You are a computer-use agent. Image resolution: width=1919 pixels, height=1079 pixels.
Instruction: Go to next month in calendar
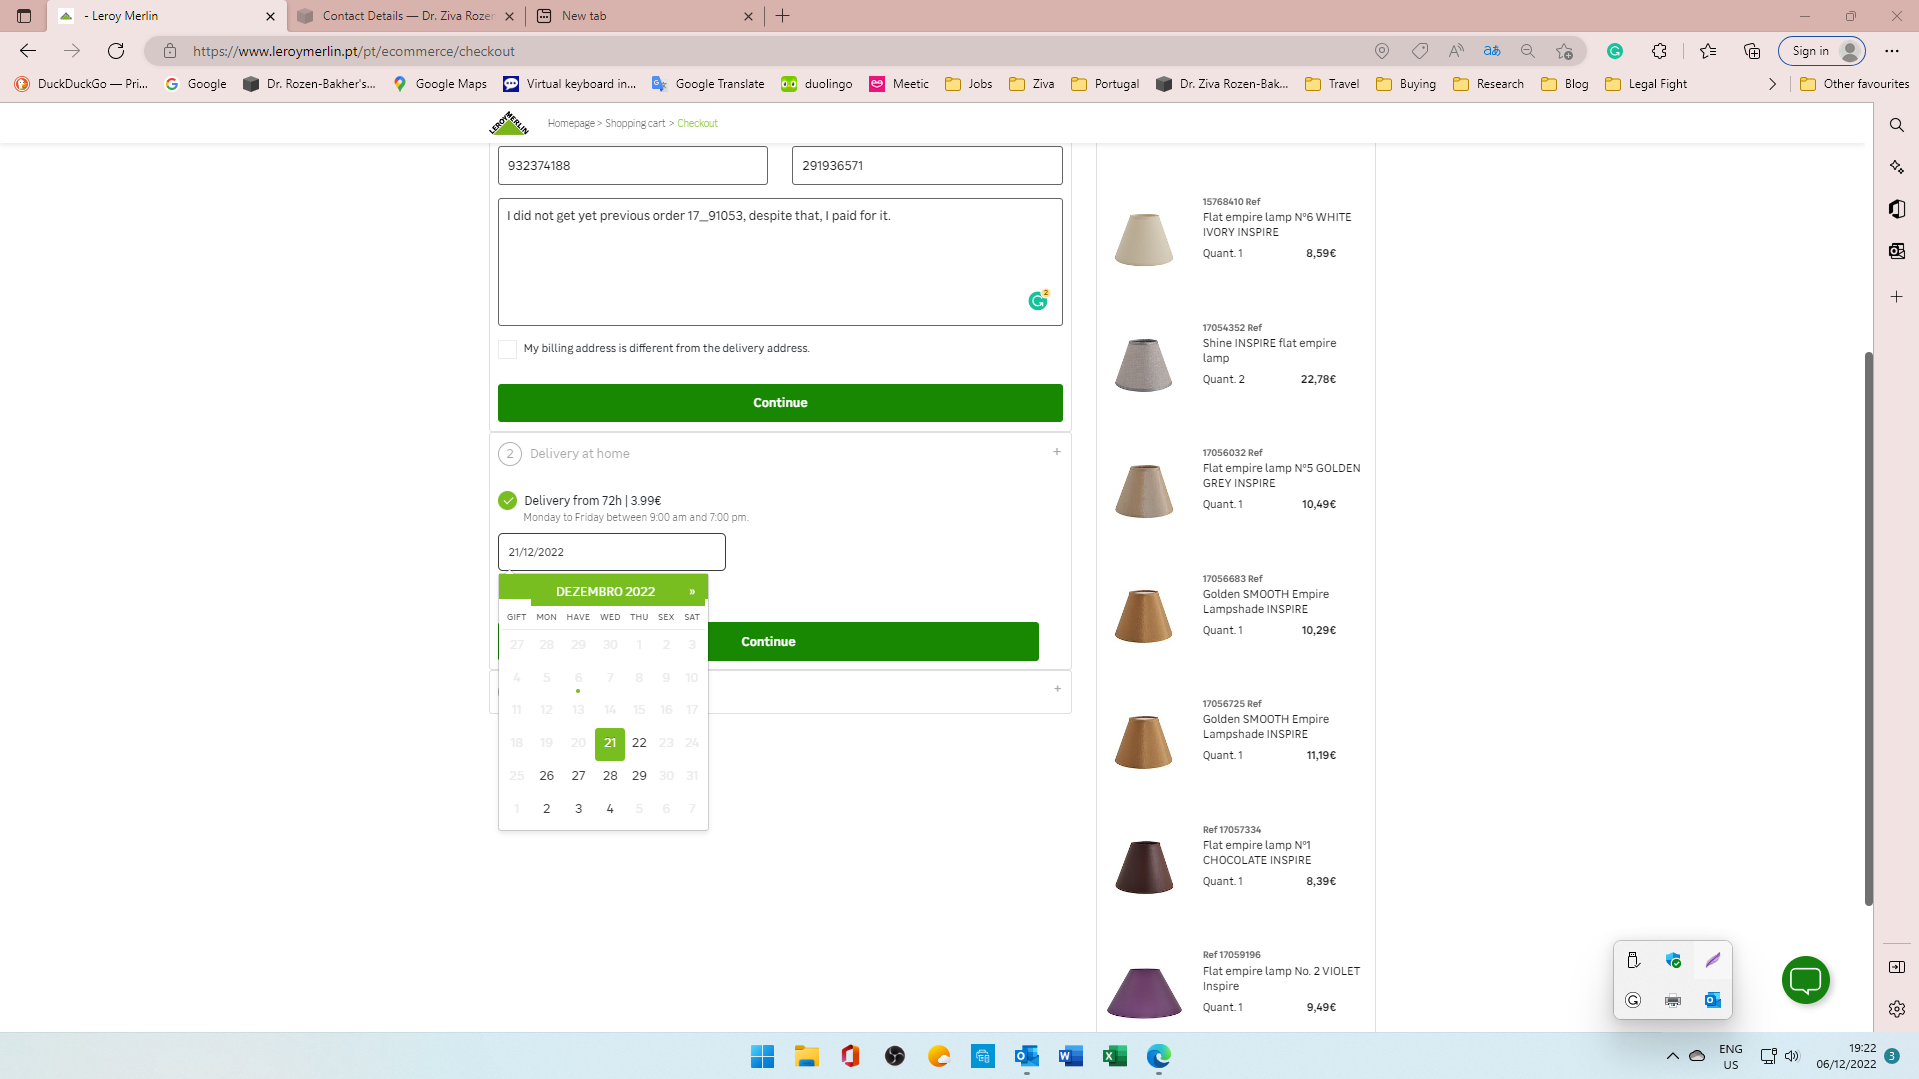691,592
